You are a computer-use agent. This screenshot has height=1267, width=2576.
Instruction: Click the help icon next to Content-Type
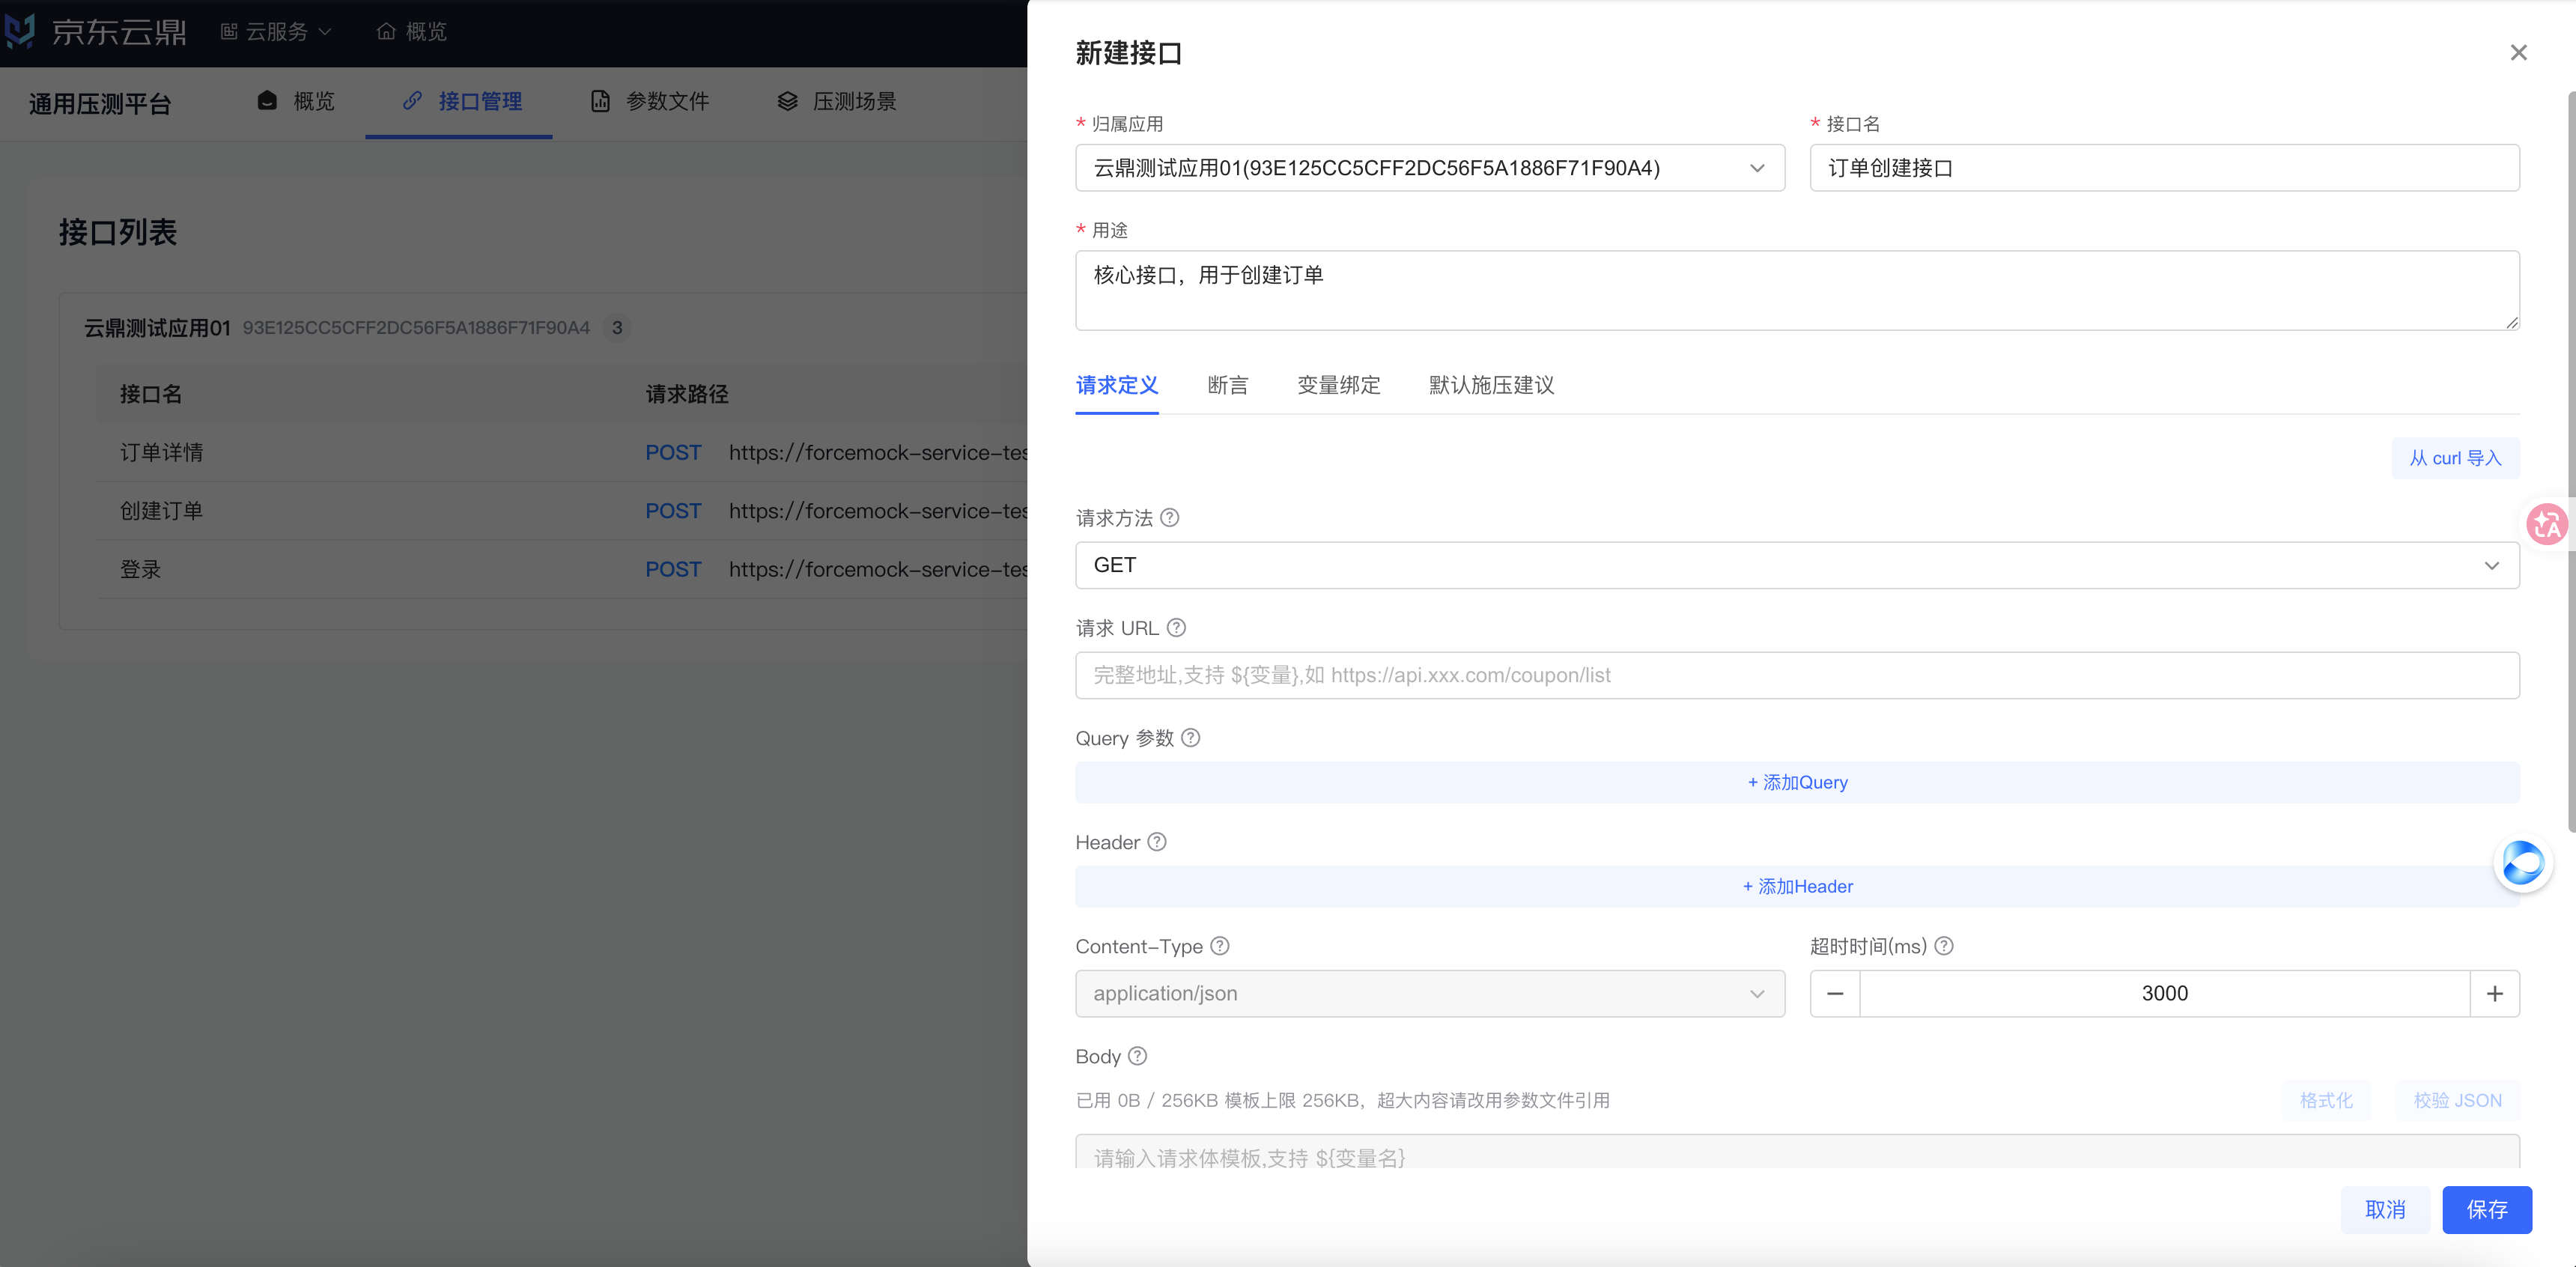tap(1219, 945)
